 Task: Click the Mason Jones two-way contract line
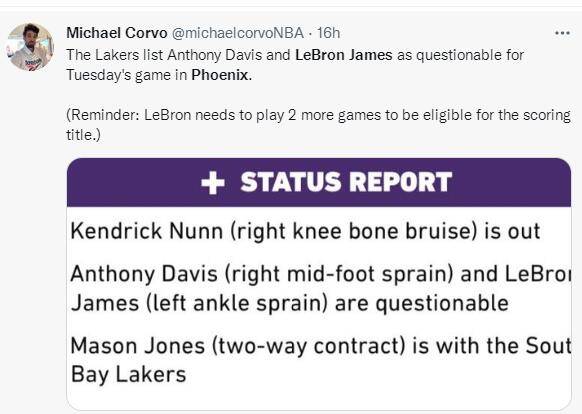pyautogui.click(x=321, y=346)
